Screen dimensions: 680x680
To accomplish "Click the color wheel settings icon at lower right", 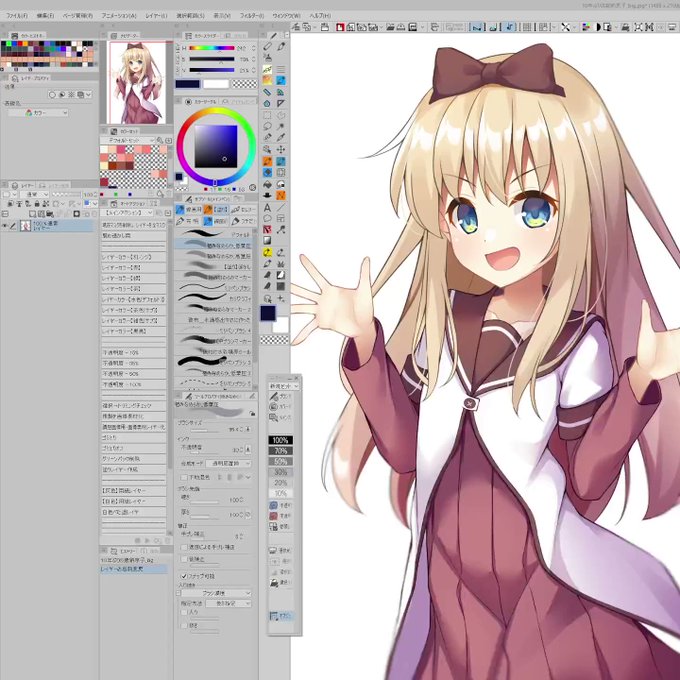I will pyautogui.click(x=252, y=188).
